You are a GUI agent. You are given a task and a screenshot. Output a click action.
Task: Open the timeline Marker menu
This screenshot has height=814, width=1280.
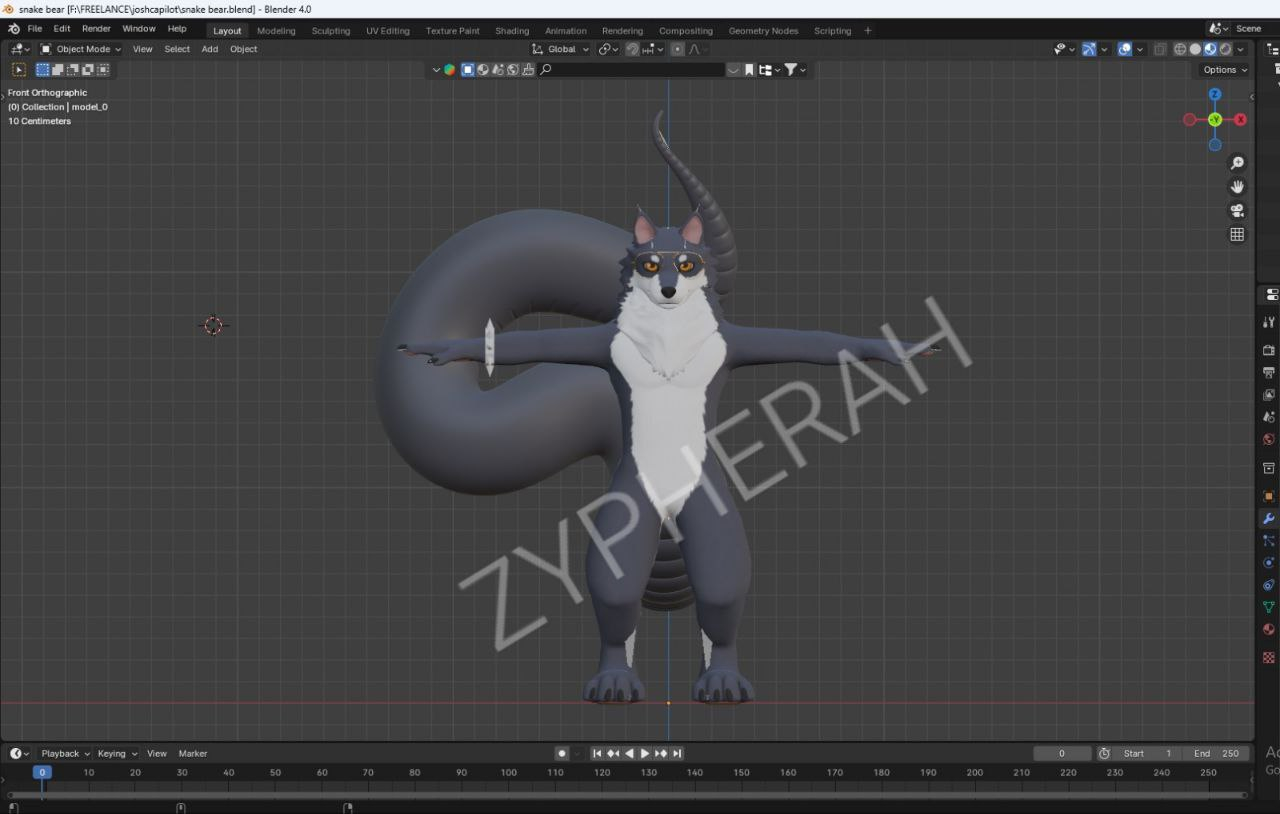coord(193,754)
